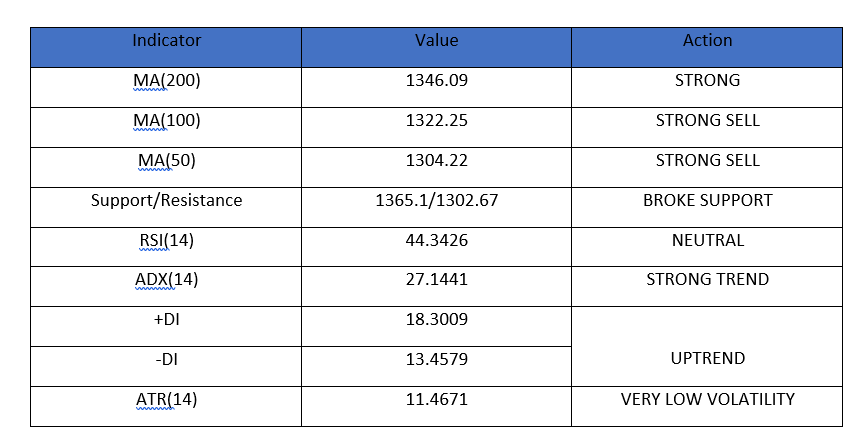
Task: Click the Value column header
Action: click(436, 47)
